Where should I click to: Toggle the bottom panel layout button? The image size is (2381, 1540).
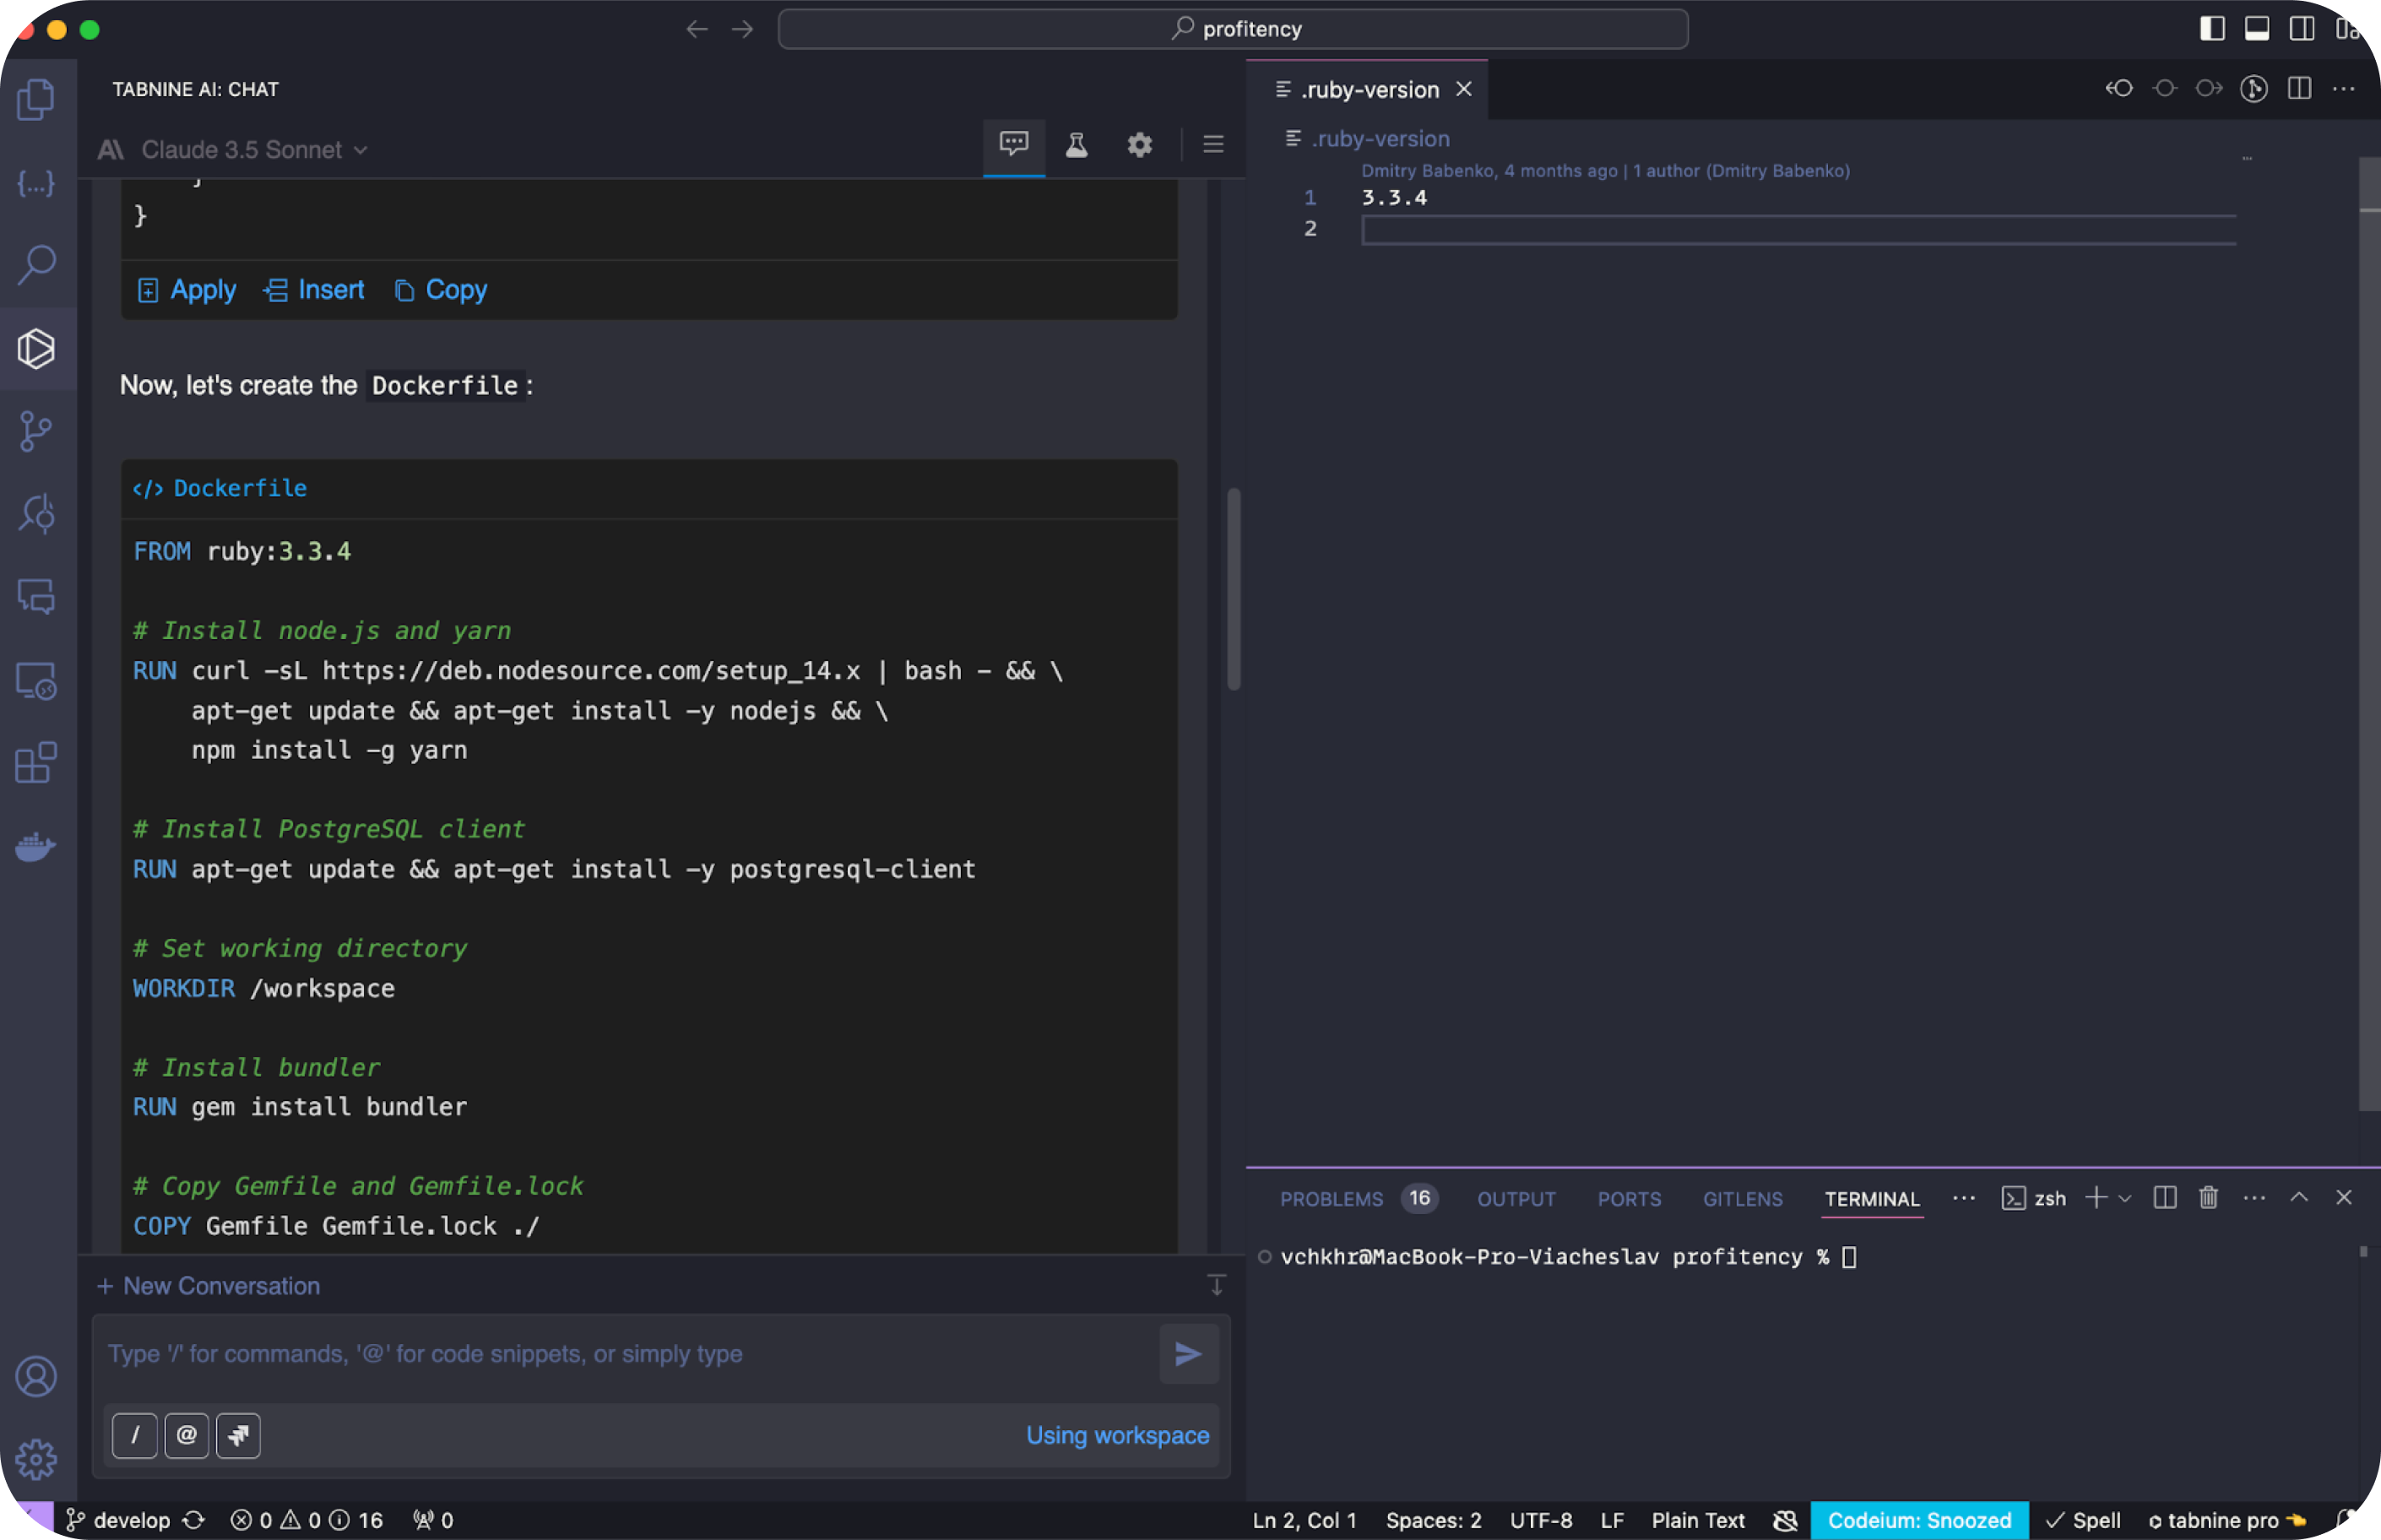tap(2257, 29)
